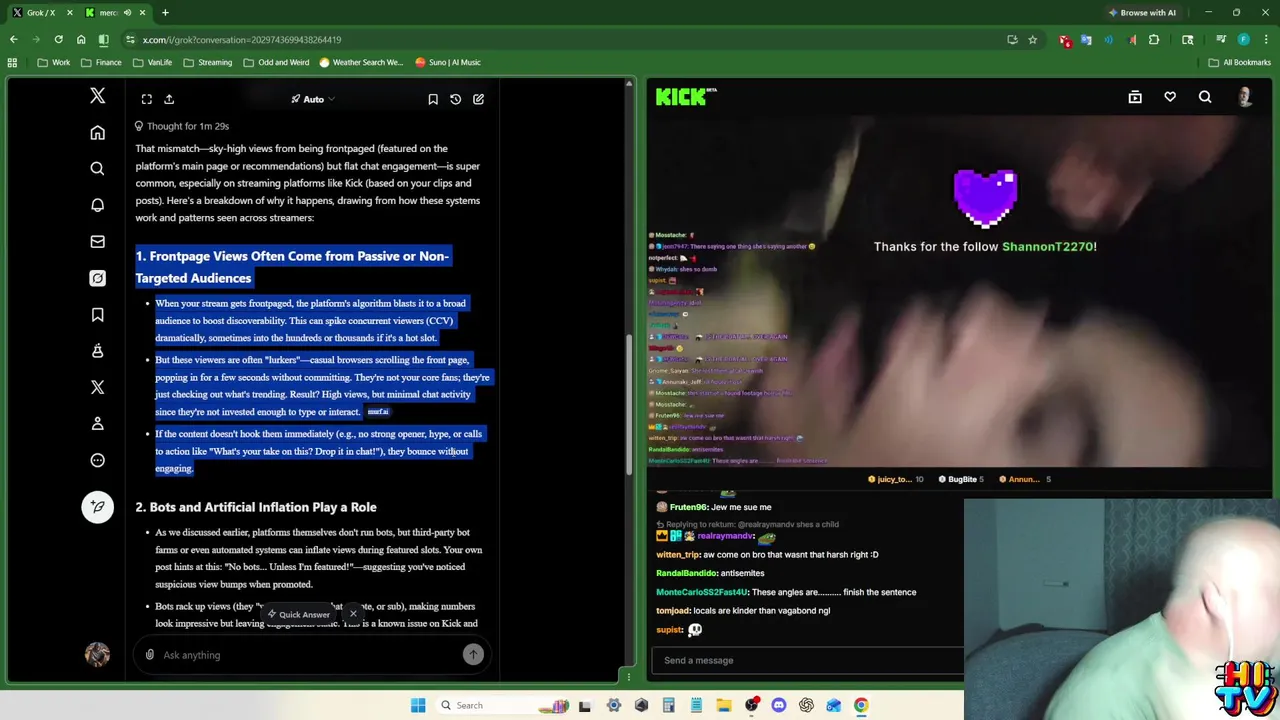Open MonteCarloSS2Fast4U username in chat

702,592
